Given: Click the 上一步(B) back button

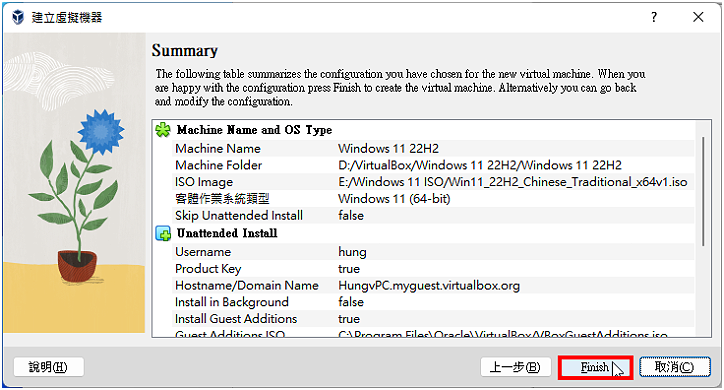Looking at the screenshot, I should (x=515, y=367).
